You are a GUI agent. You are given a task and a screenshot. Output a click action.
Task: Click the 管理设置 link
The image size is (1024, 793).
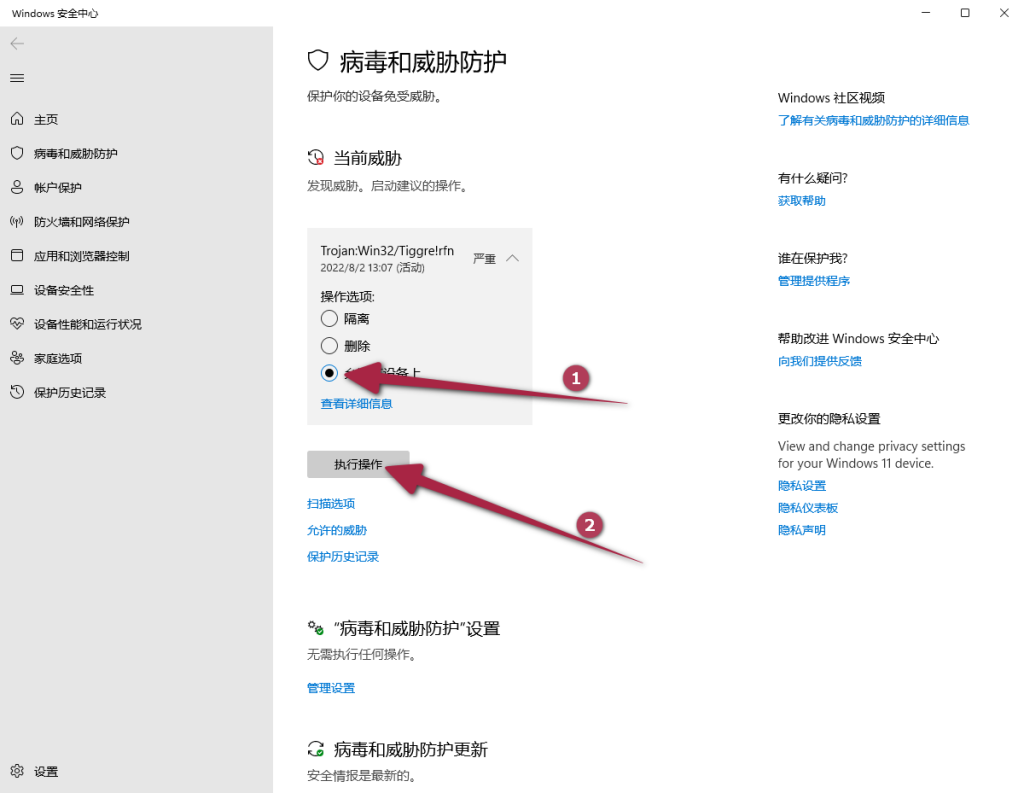[331, 688]
